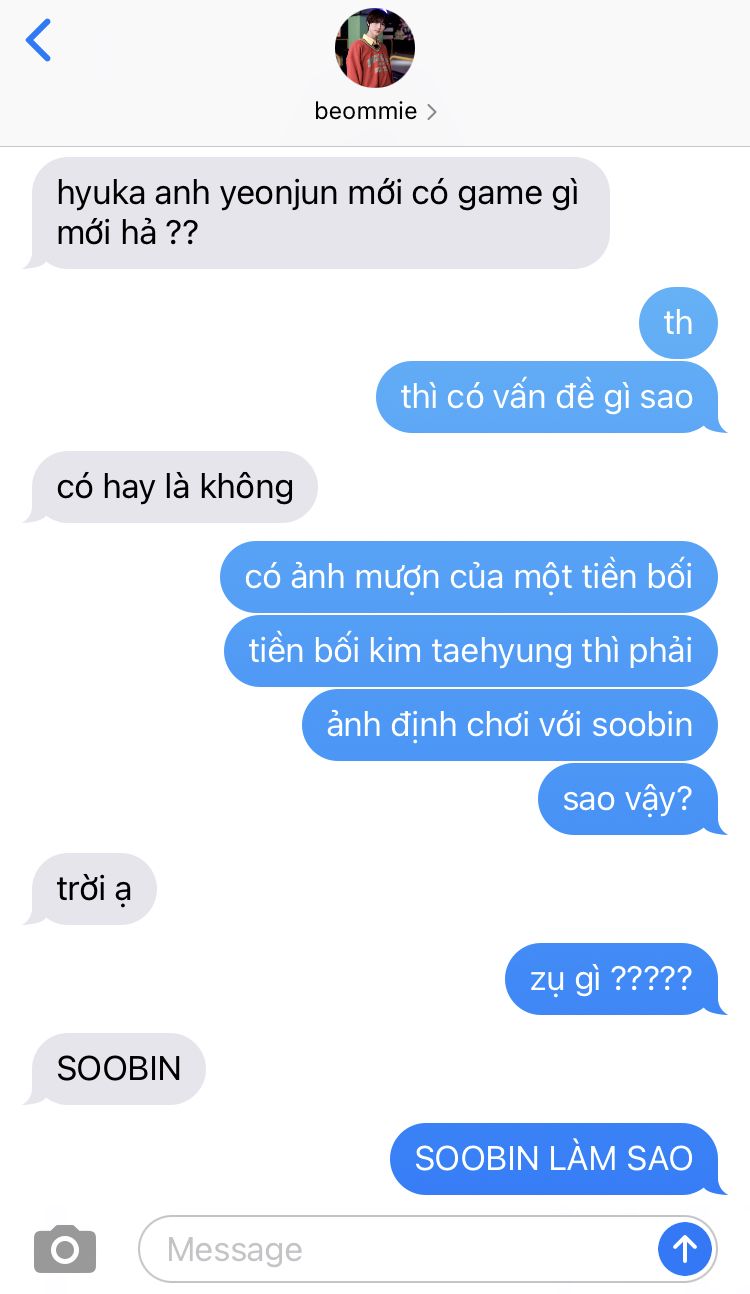The image size is (750, 1294).
Task: Select the "hyuka anh yeonjun" gray message bubble
Action: point(317,213)
